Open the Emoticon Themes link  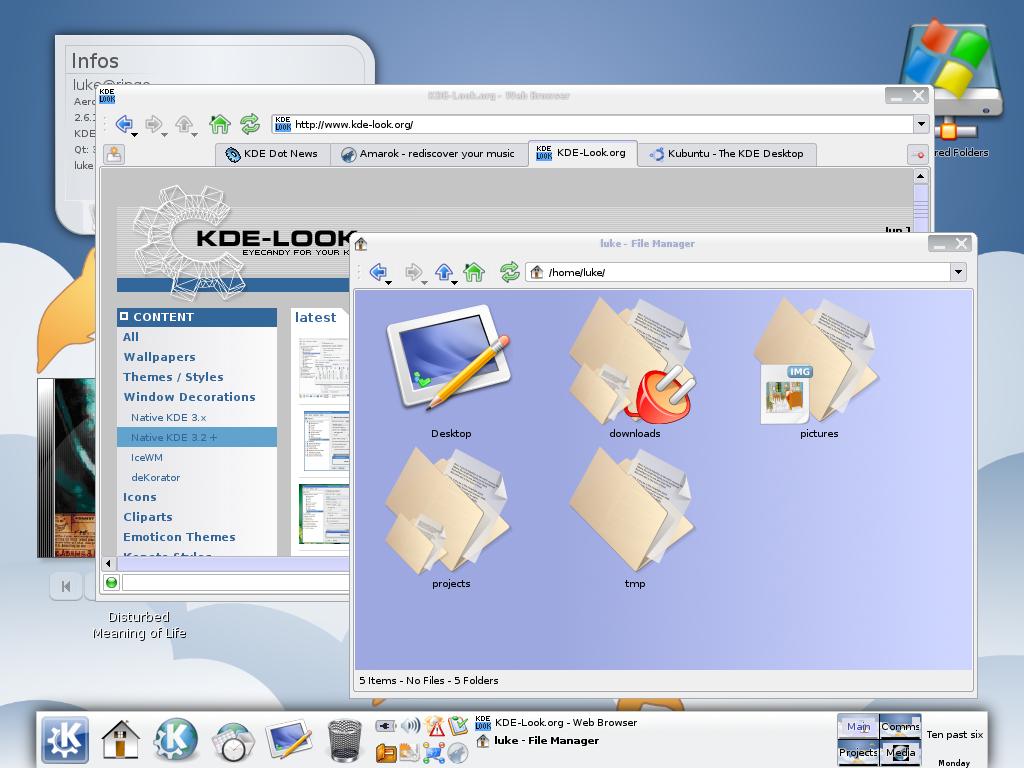coord(179,537)
